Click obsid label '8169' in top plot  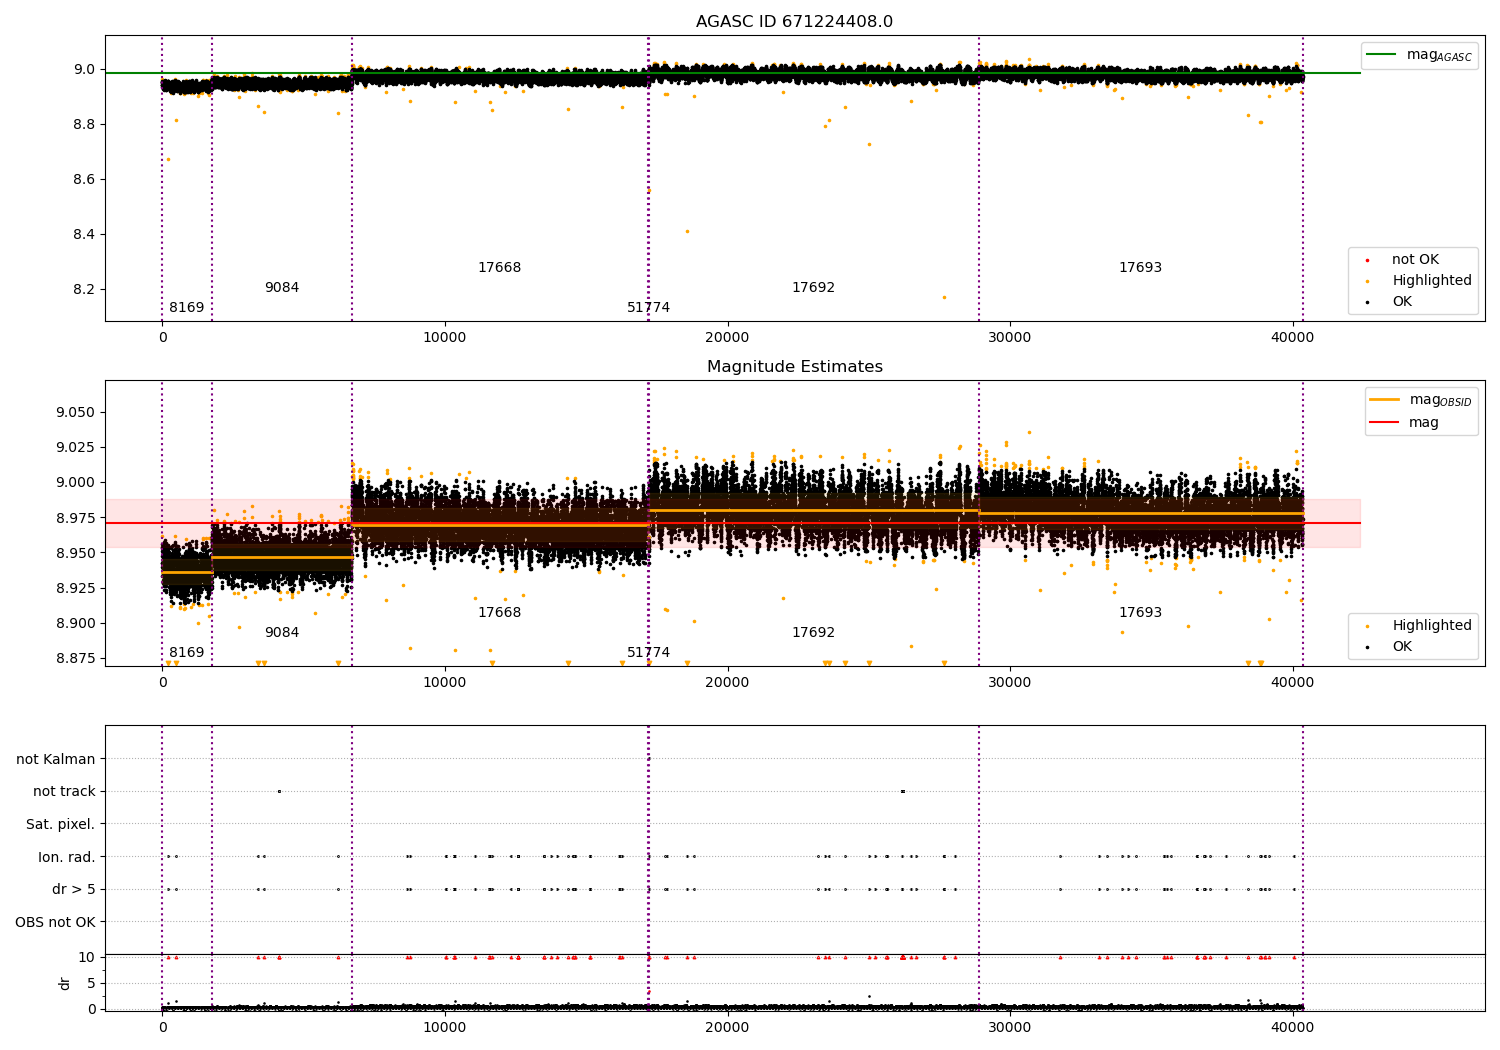click(186, 308)
